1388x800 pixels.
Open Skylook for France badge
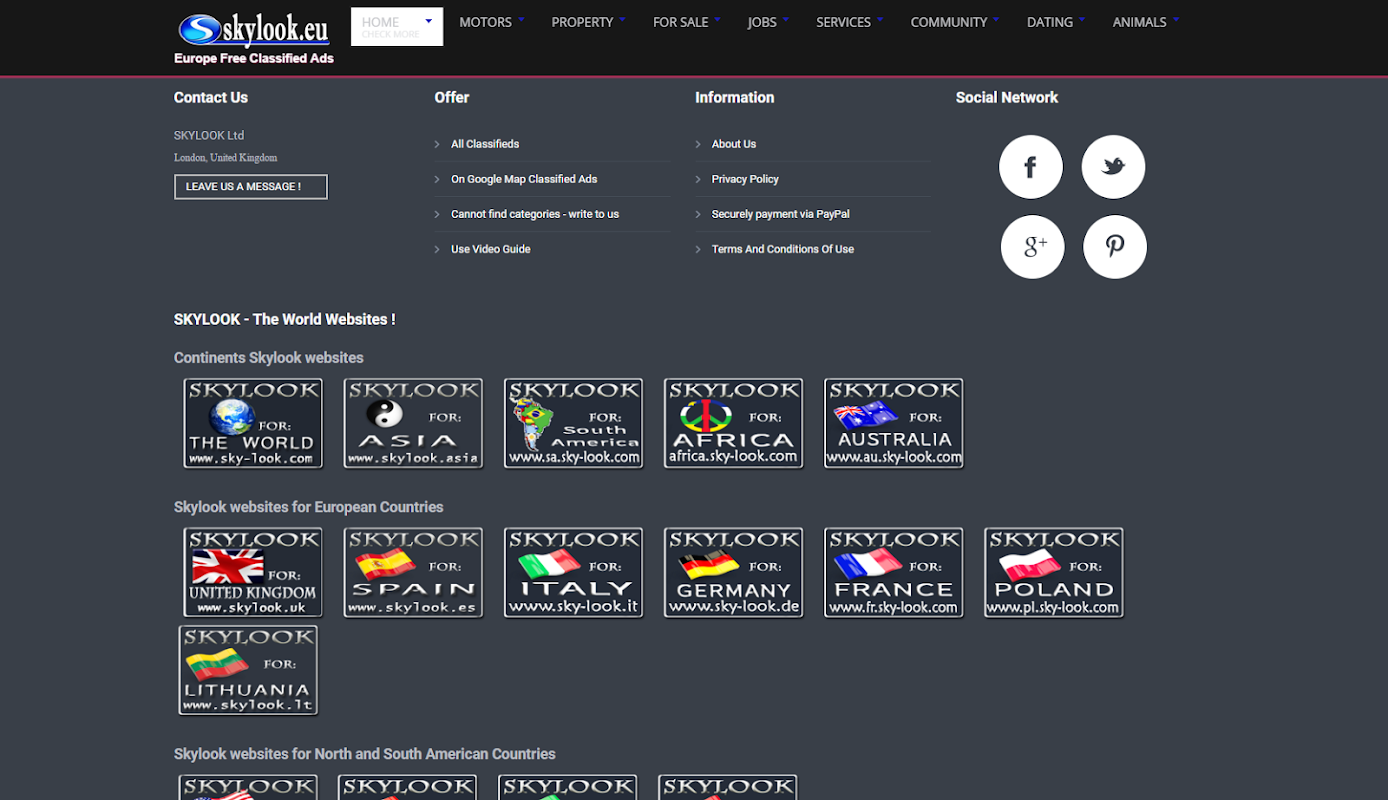[x=893, y=573]
